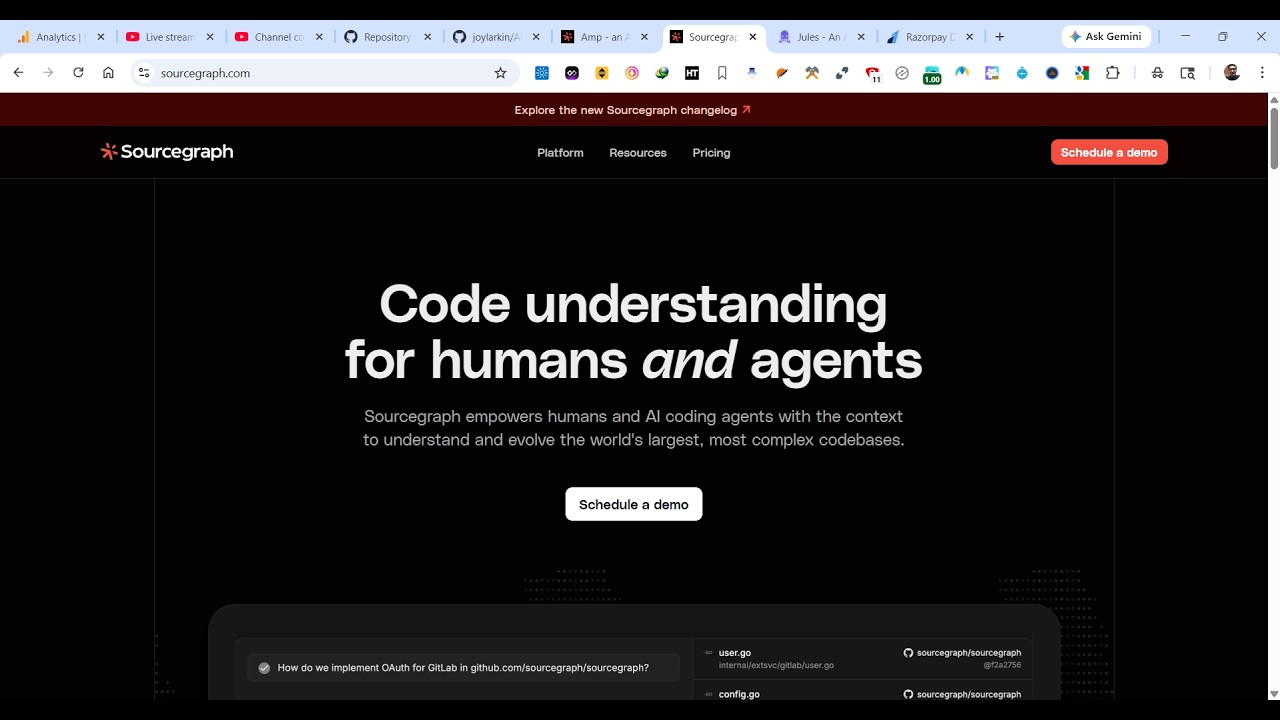Switch to the Repository GitHub tab
Viewport: 1280px width, 720px height.
(x=387, y=37)
